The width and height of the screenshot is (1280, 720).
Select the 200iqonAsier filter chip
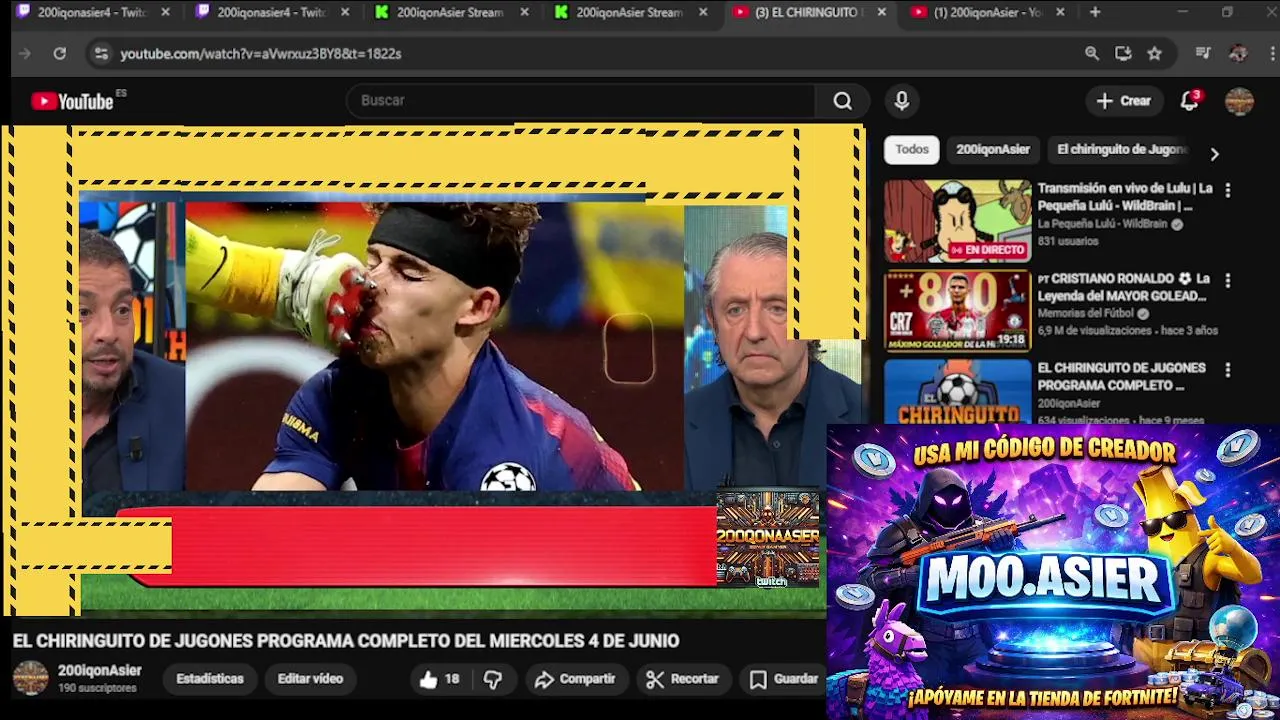coord(993,149)
